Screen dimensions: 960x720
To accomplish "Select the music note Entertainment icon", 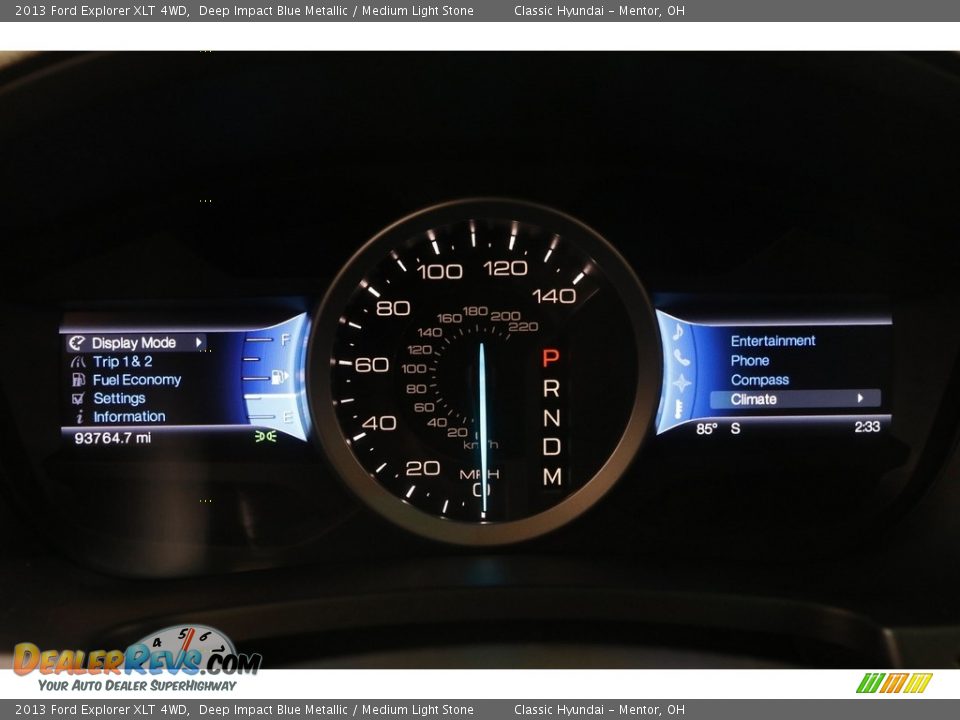I will 678,332.
